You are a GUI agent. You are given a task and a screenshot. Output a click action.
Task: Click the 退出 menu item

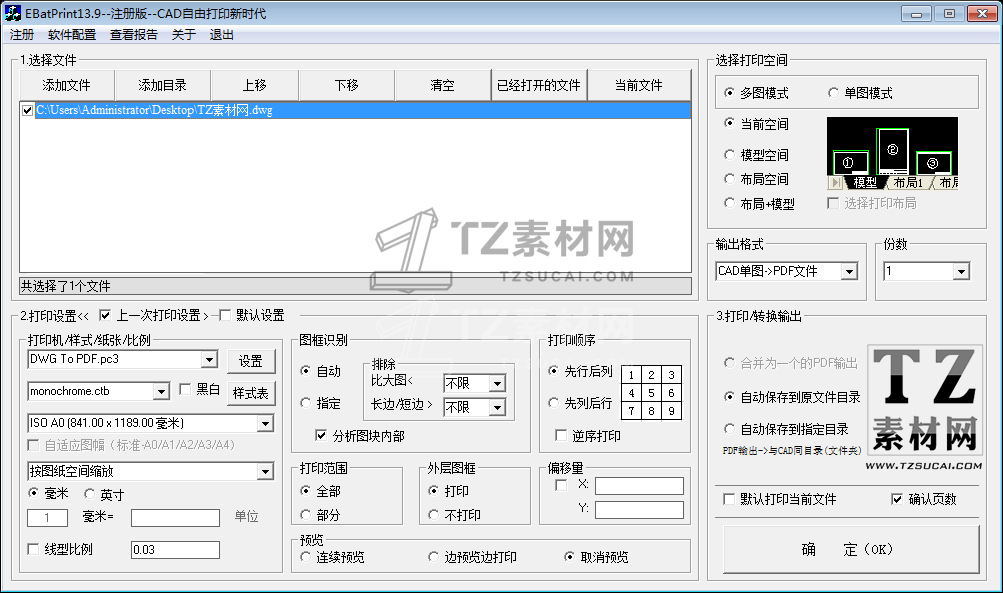pos(221,35)
